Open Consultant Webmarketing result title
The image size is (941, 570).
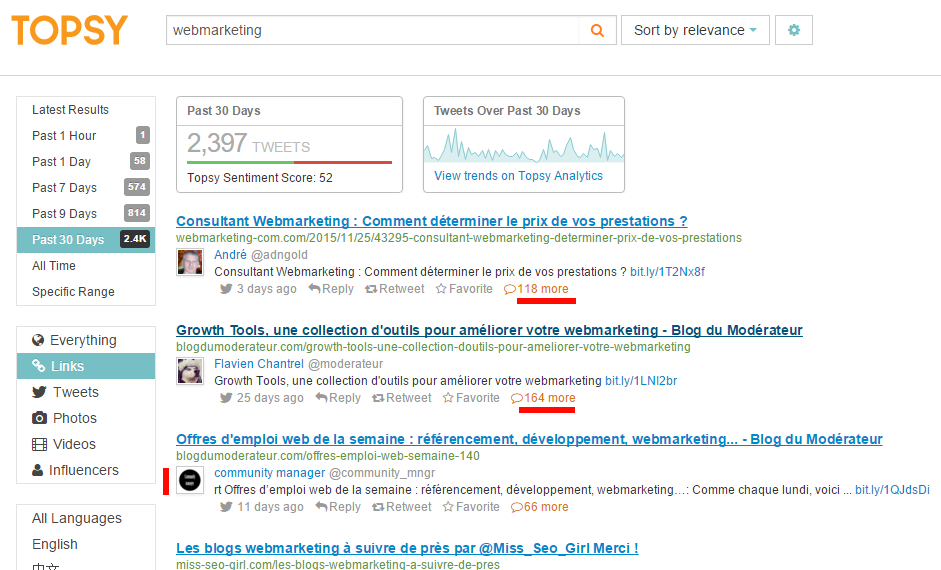(x=431, y=221)
